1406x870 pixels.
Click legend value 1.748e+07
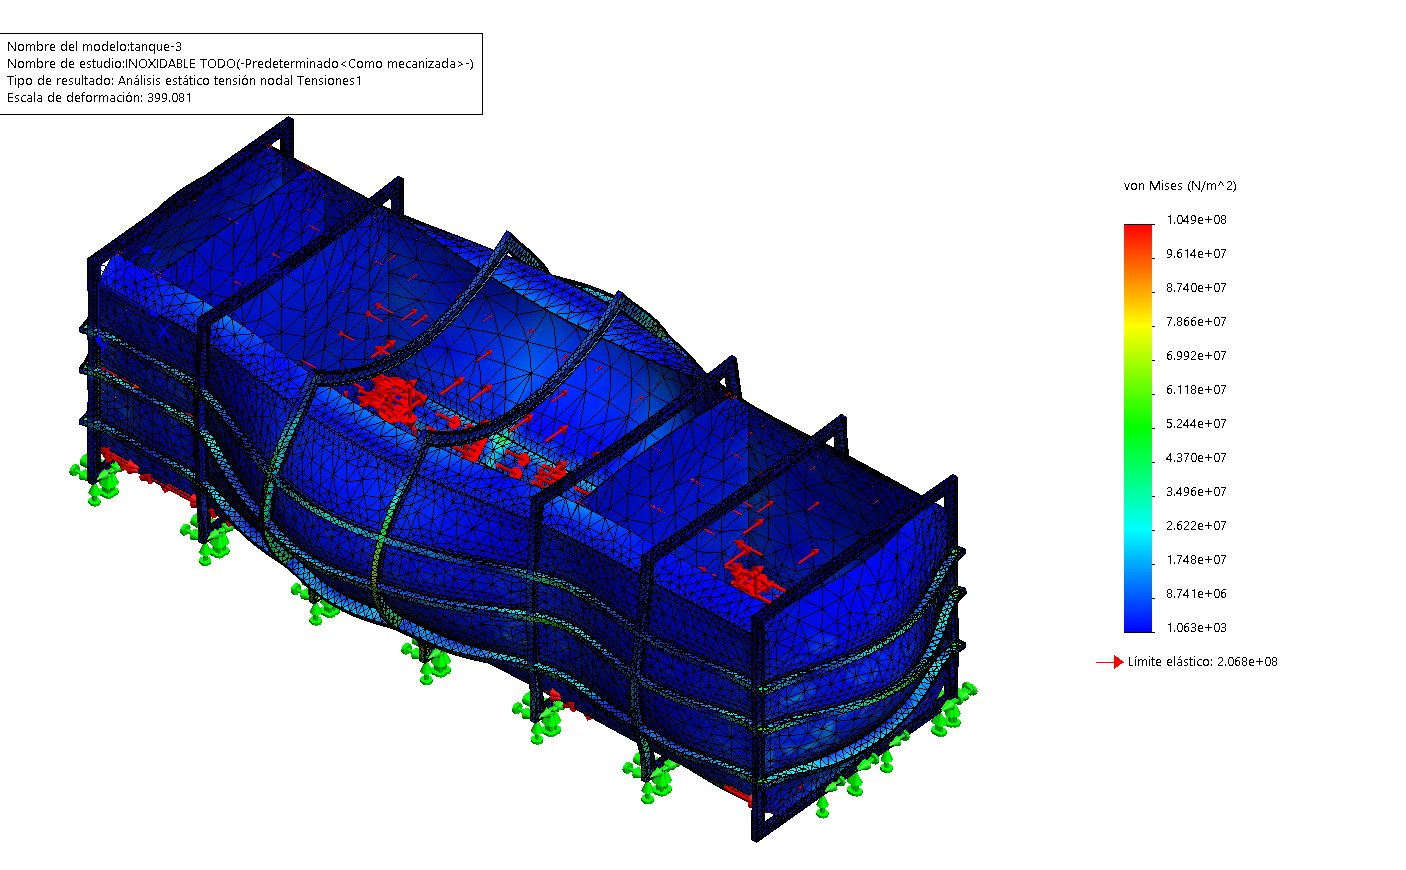point(1196,560)
